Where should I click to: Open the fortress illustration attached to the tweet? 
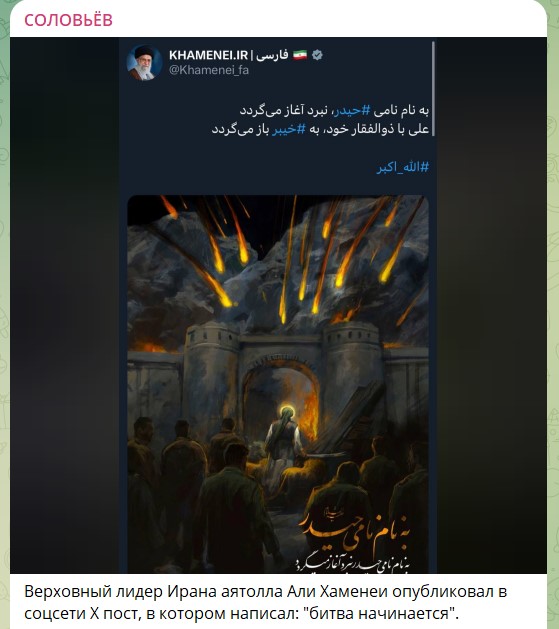tap(278, 384)
